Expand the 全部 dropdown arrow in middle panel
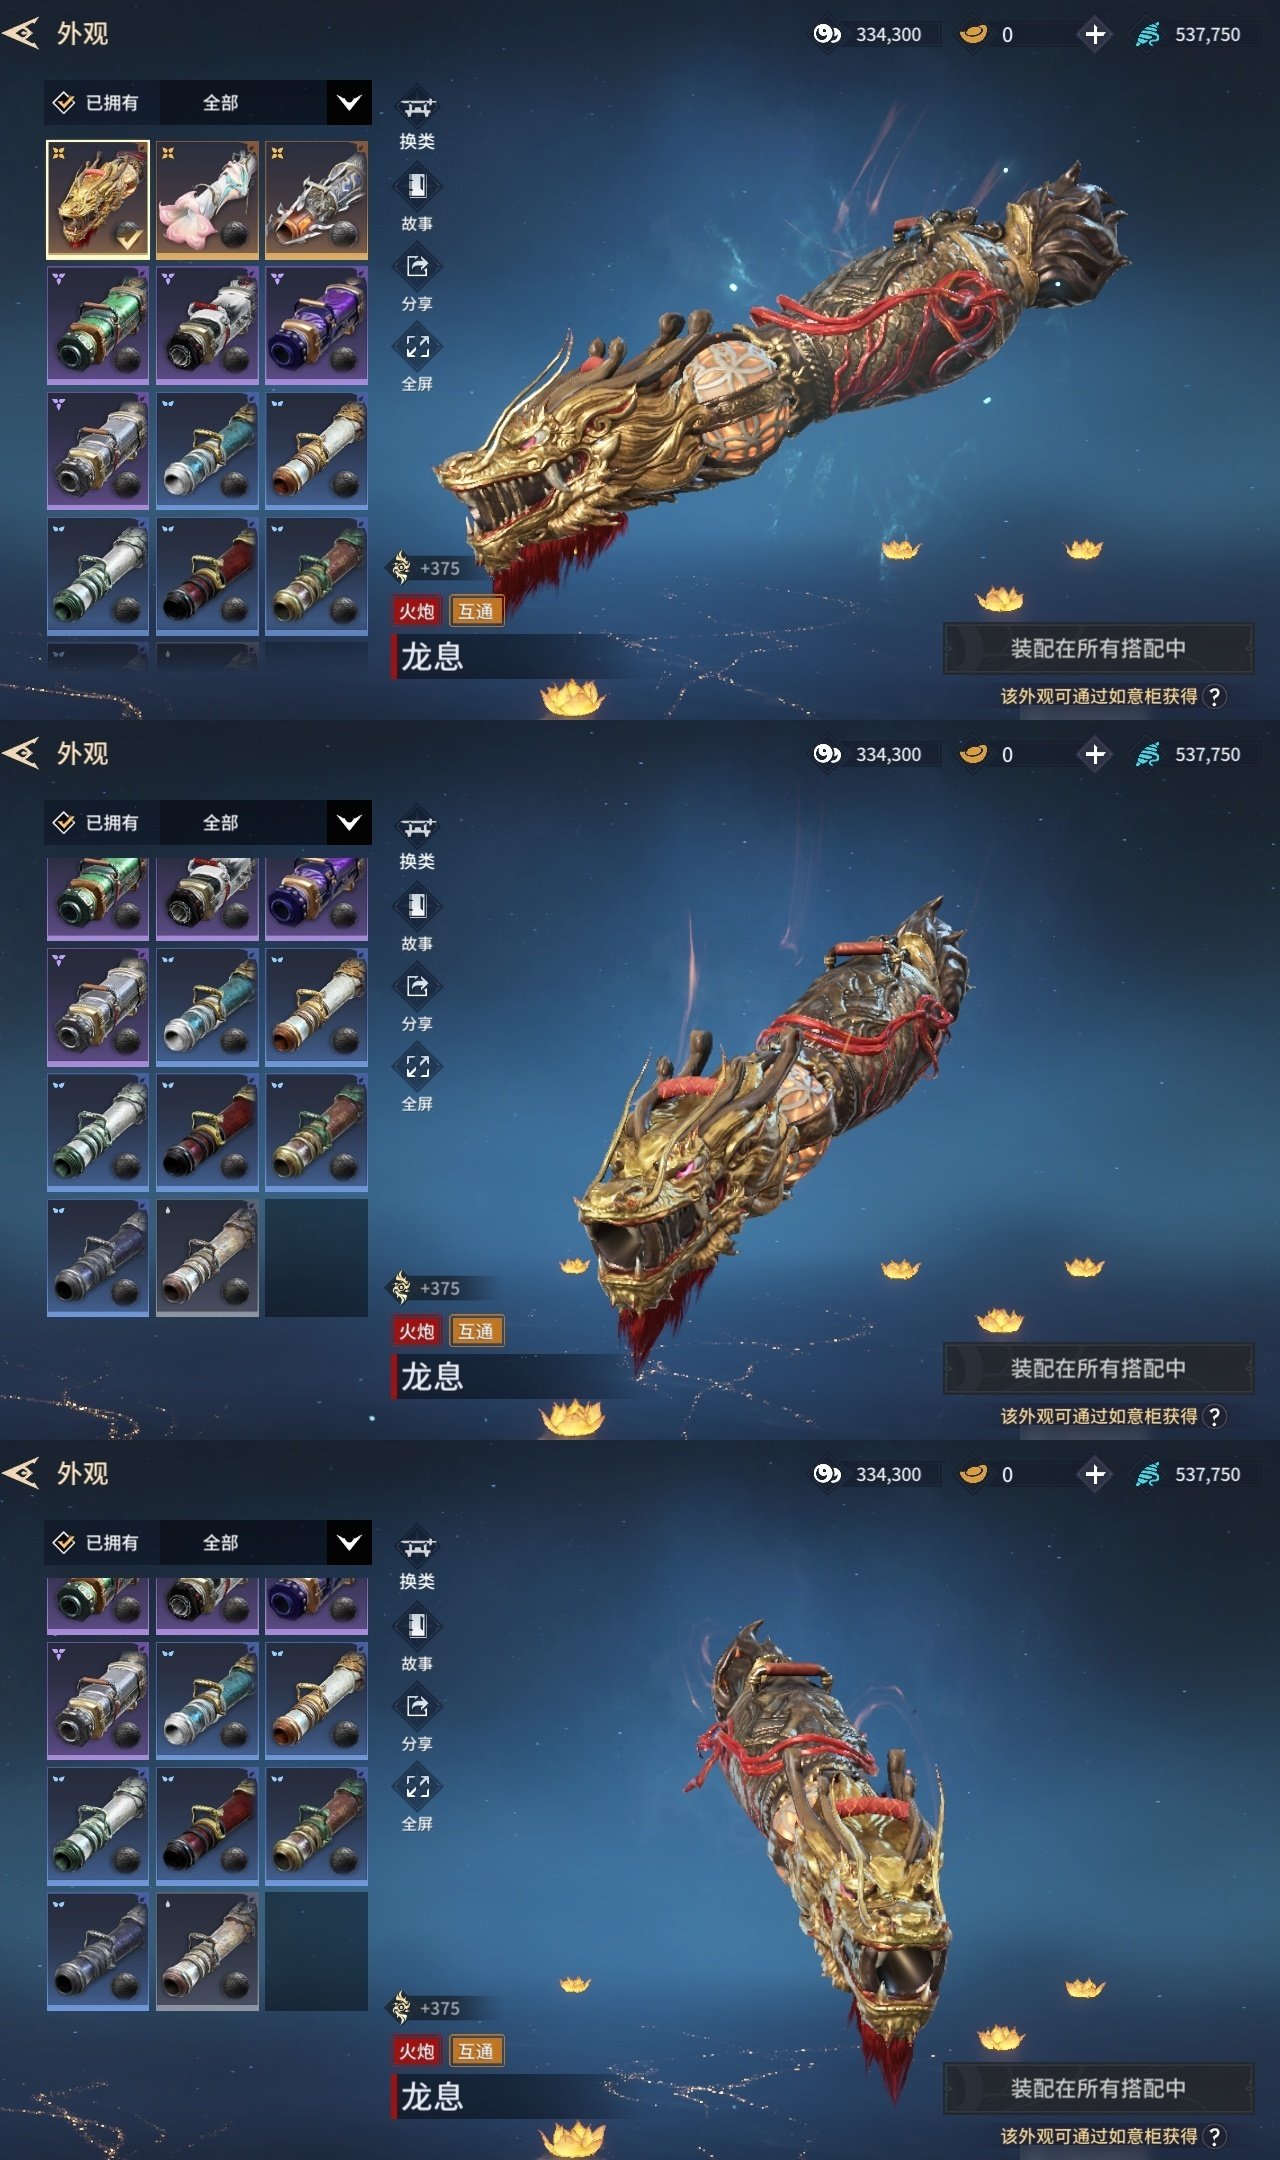 pyautogui.click(x=349, y=822)
